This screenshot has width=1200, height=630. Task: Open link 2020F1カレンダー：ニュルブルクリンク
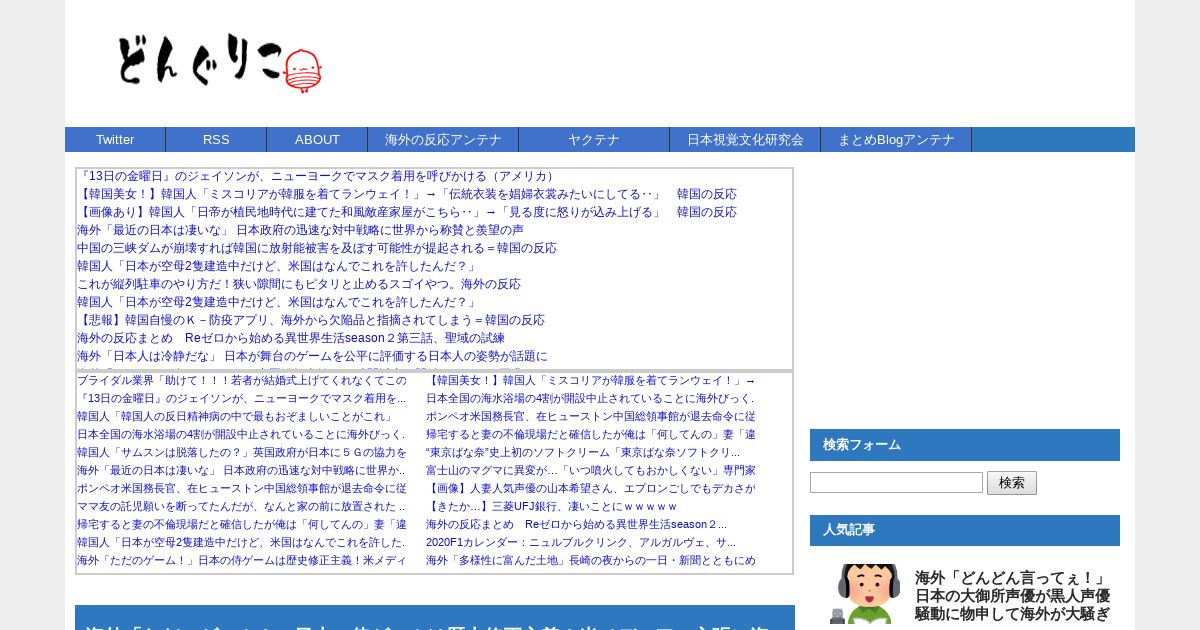coord(581,542)
